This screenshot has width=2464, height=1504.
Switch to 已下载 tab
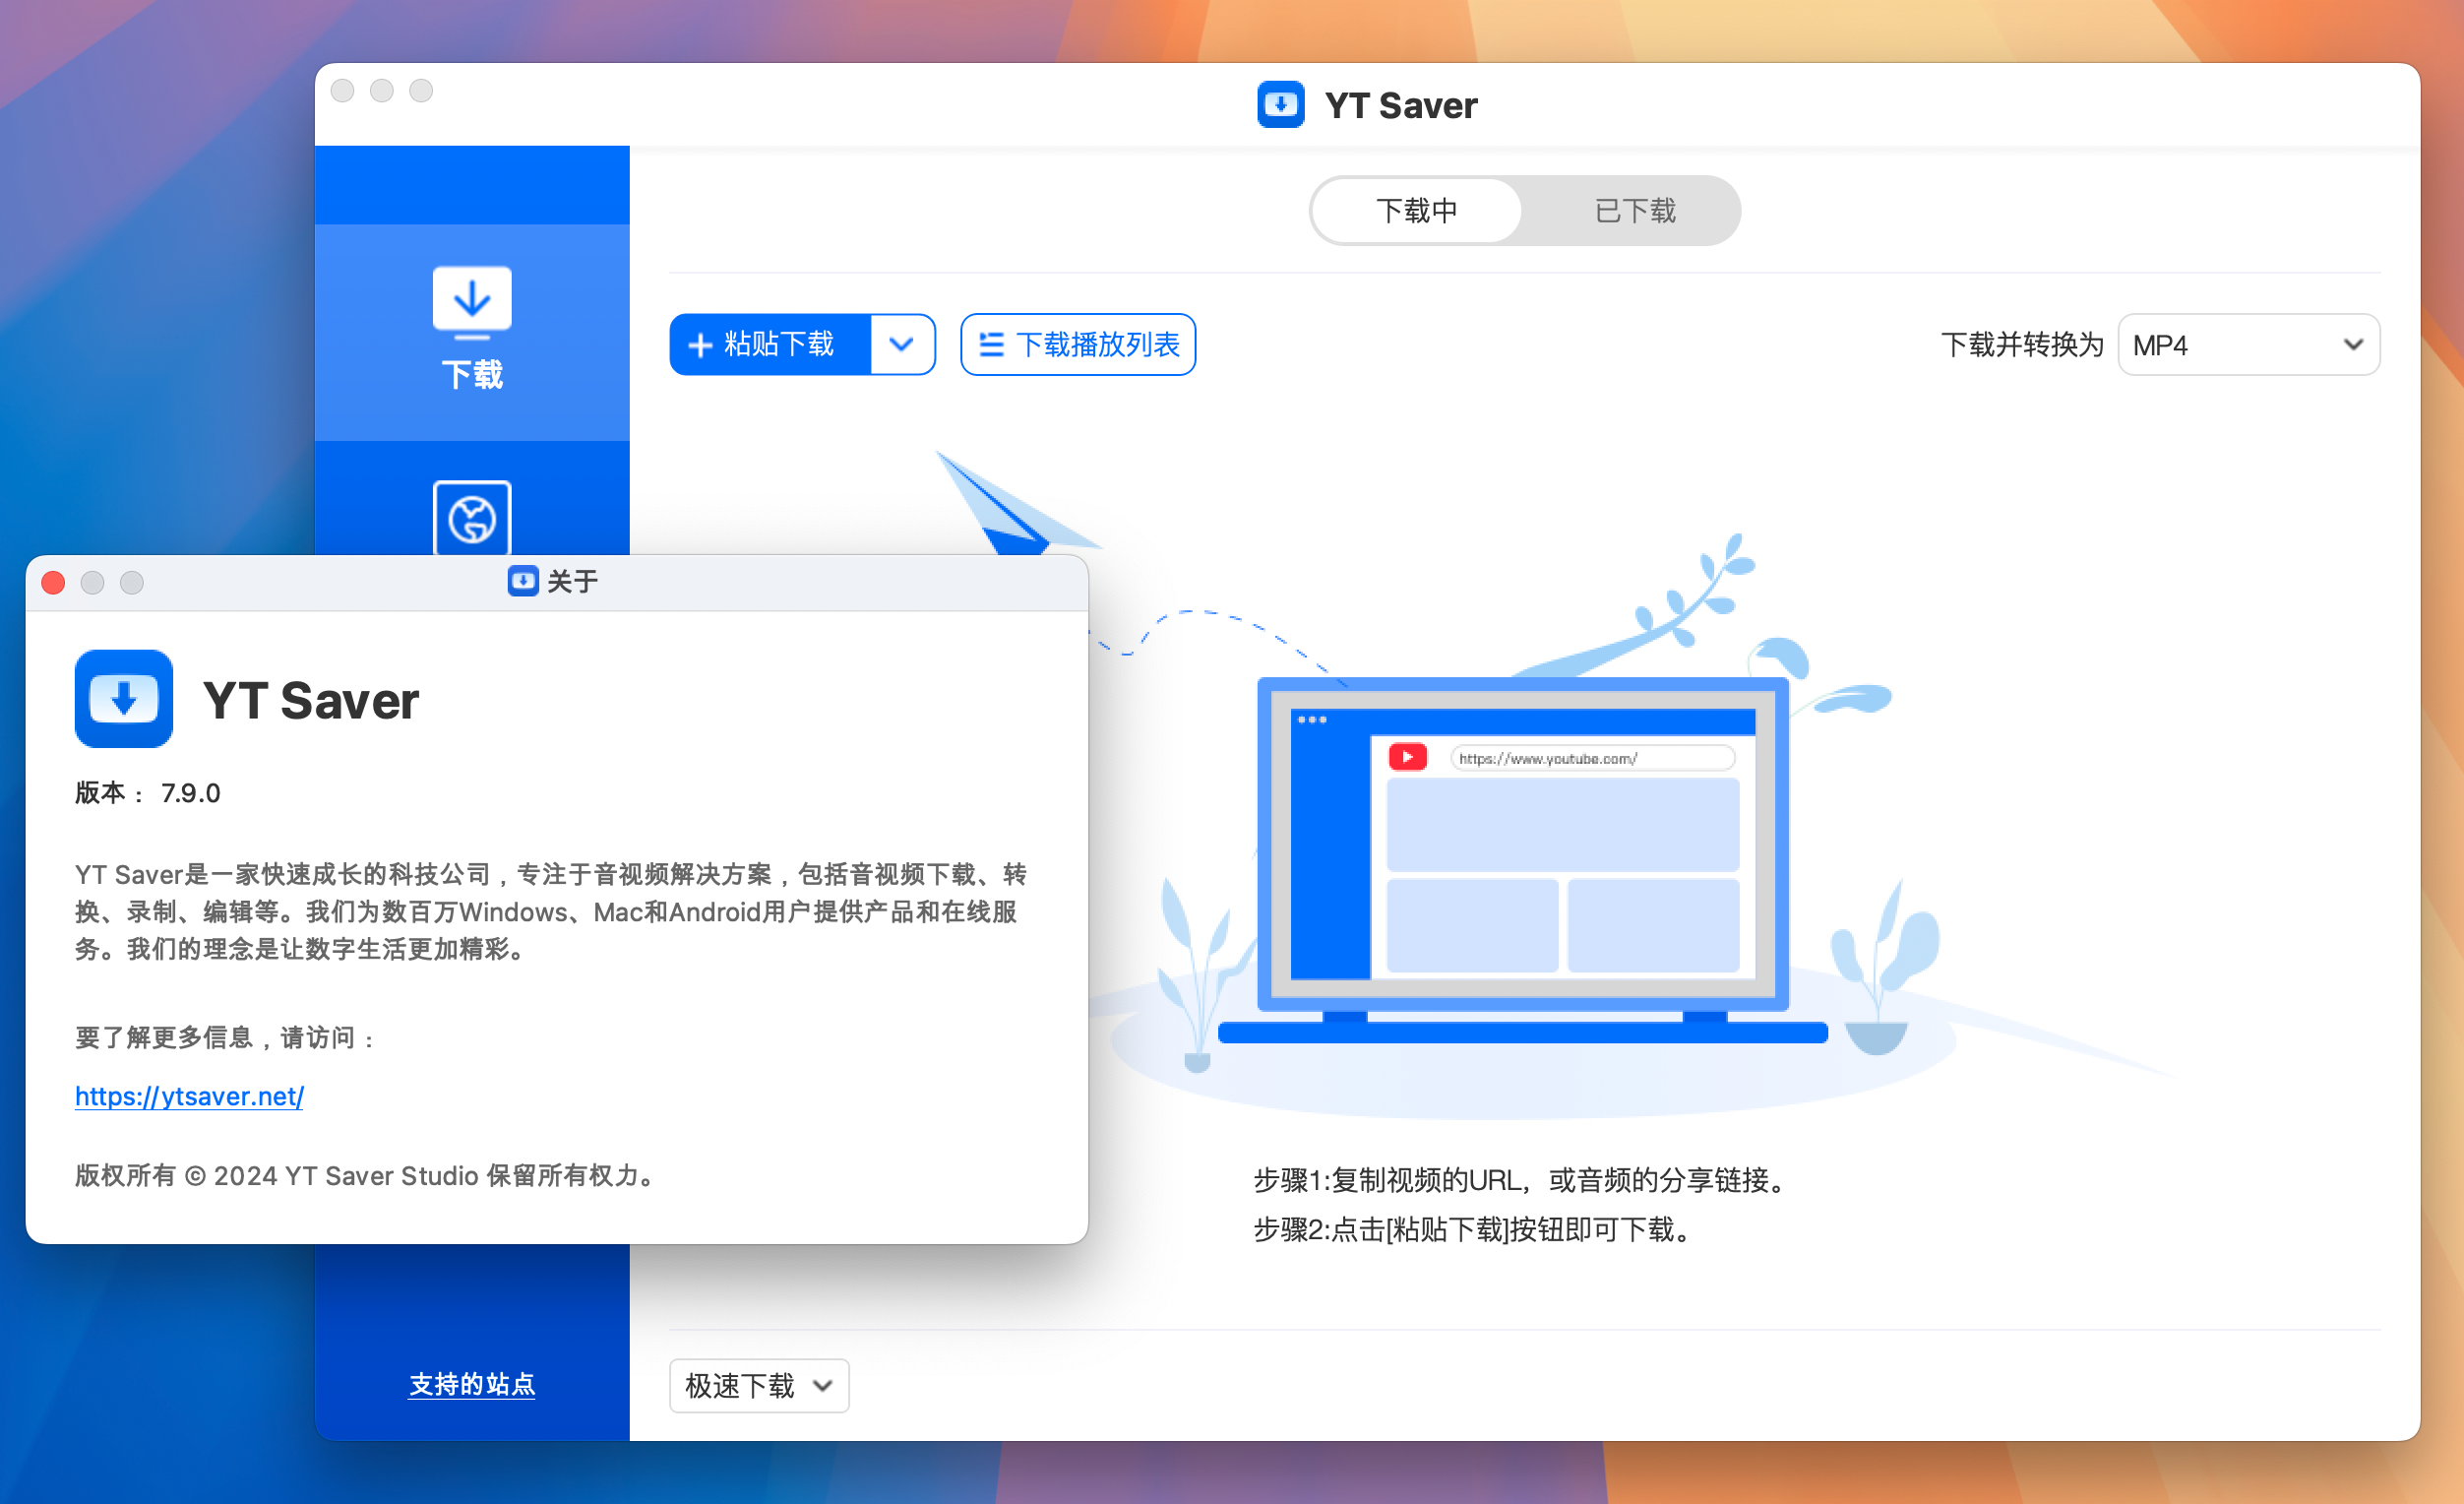[1632, 212]
